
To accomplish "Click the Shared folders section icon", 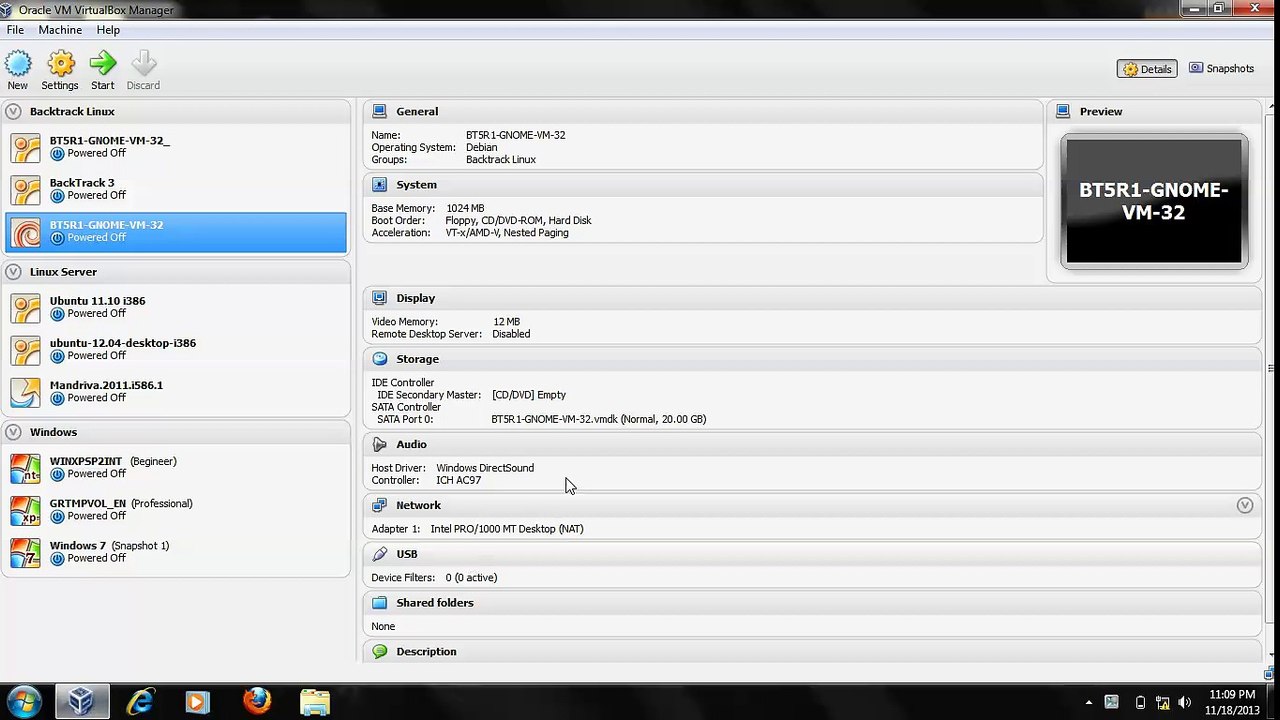I will tap(379, 602).
